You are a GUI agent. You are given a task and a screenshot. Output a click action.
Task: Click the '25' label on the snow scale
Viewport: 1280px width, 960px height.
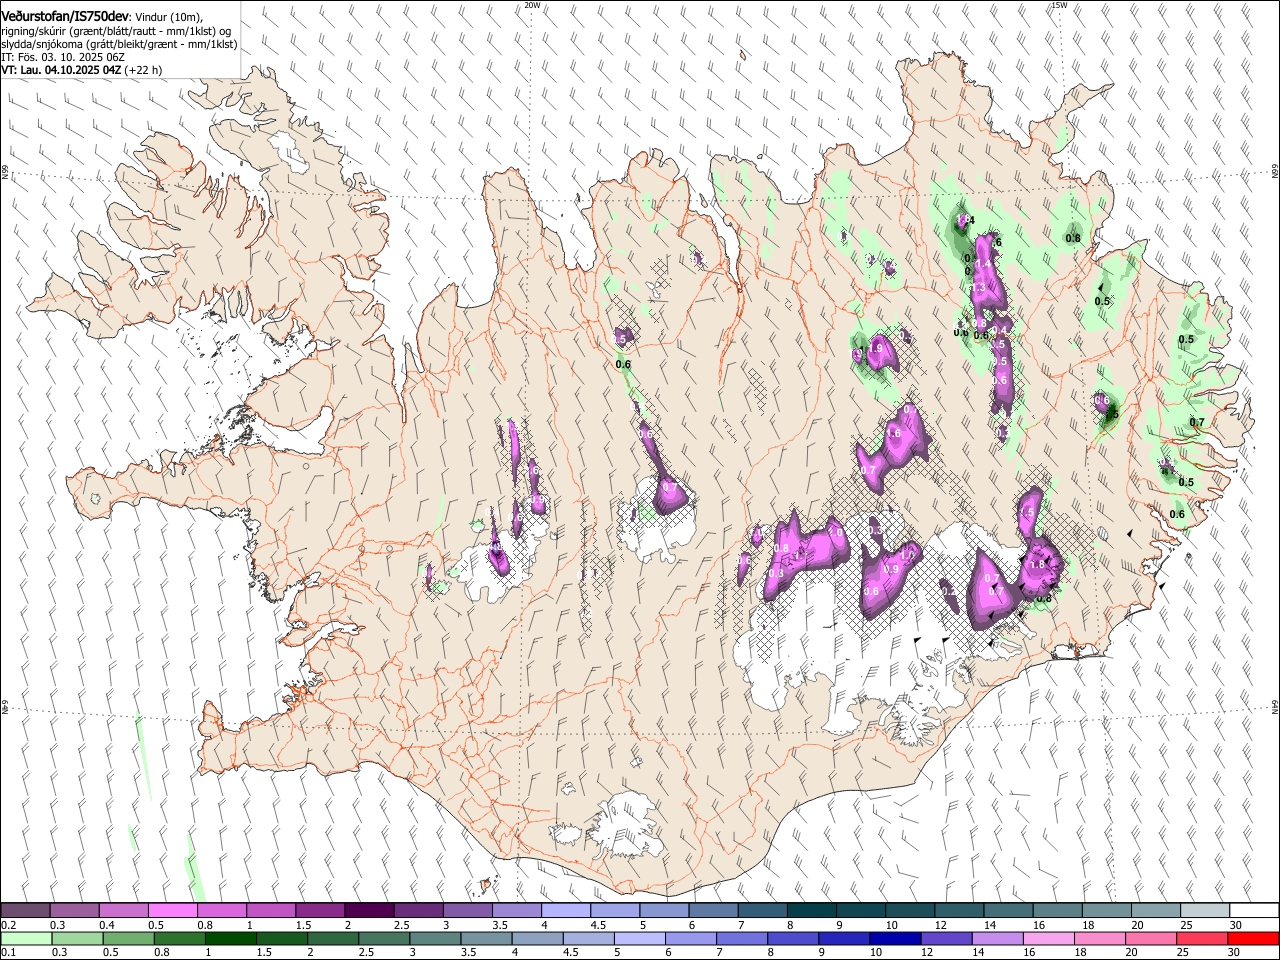(1185, 925)
